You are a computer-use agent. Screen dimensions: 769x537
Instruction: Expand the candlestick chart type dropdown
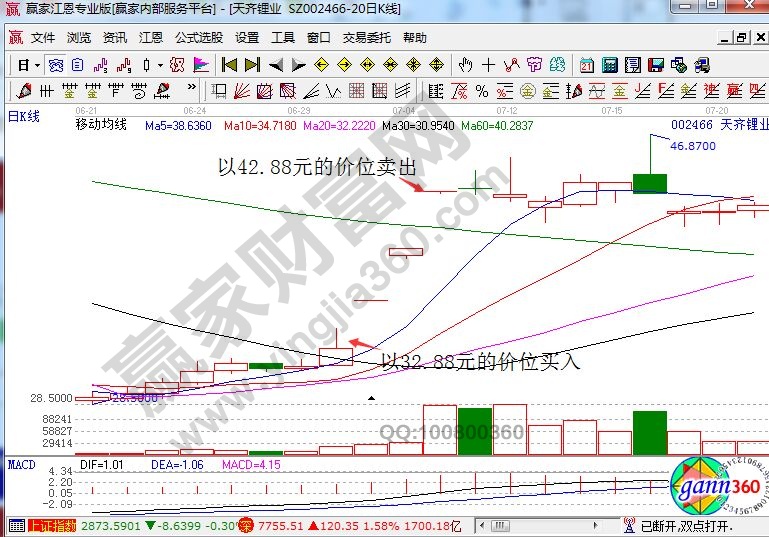pos(160,65)
